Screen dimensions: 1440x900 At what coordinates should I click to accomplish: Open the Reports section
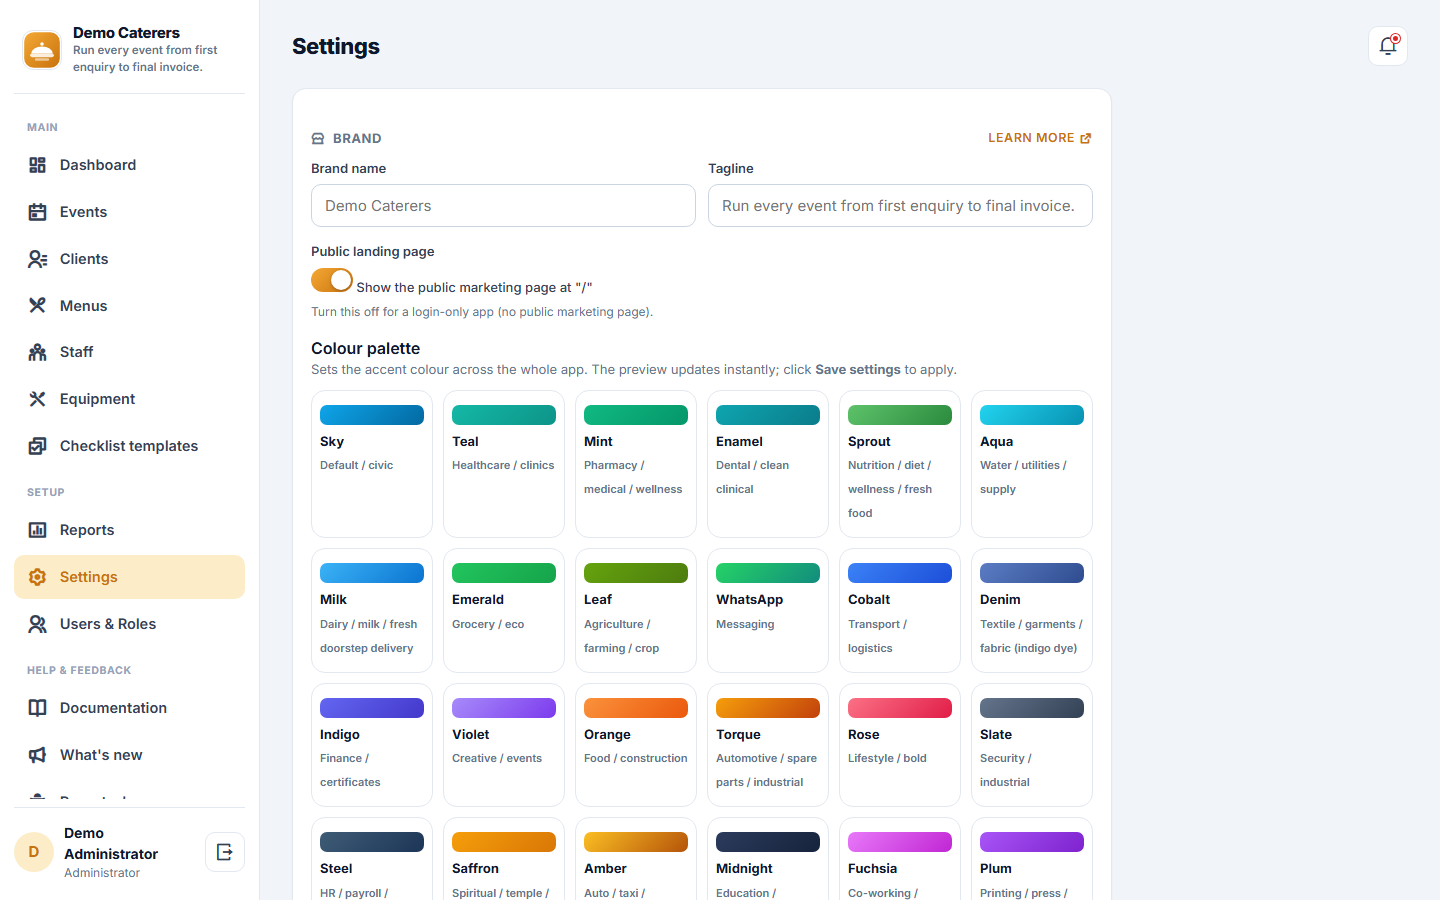coord(129,530)
